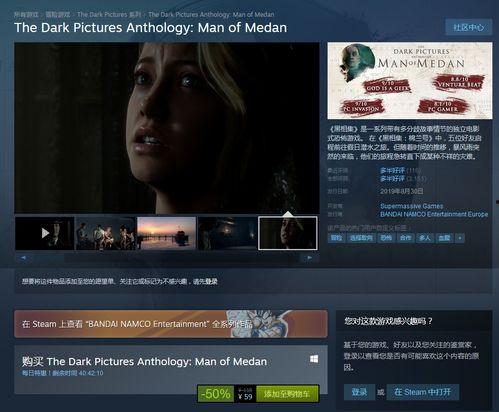This screenshot has width=499, height=412.
Task: Click the 登录 login button
Action: tap(359, 392)
